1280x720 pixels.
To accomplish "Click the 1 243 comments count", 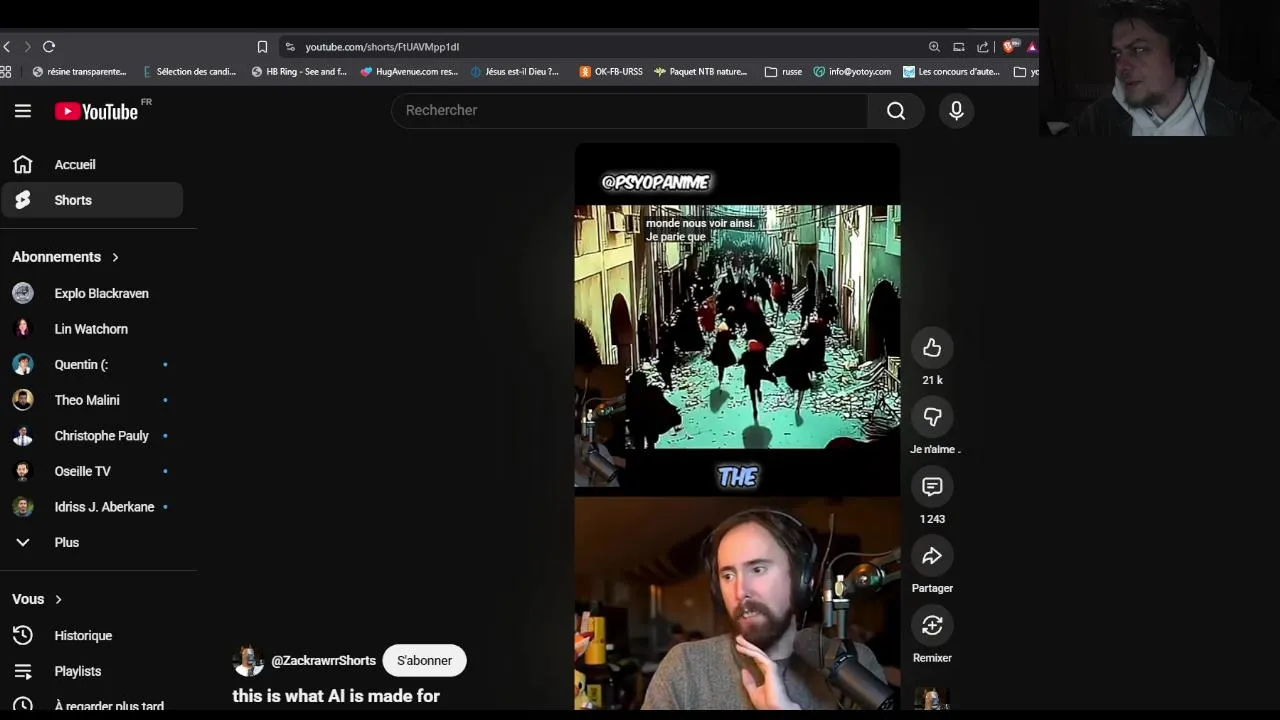I will coord(932,519).
